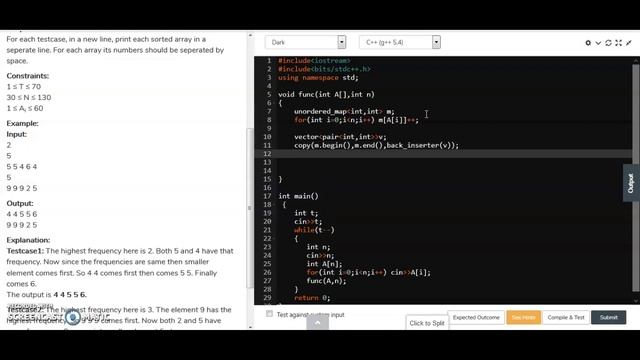Click the 'while(t--)' code line
Viewport: 640px width, 360px height.
[314, 230]
